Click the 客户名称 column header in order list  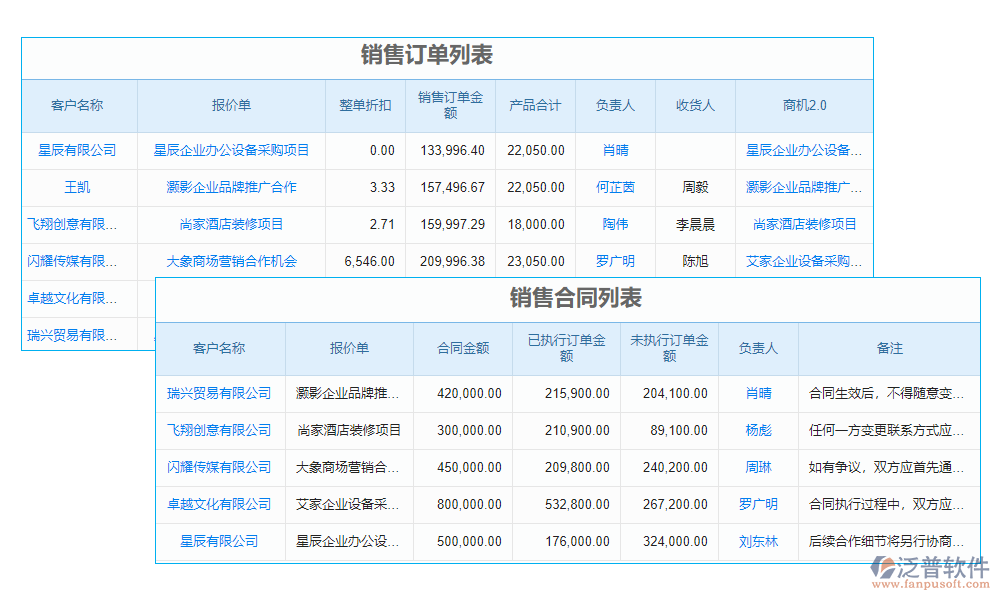pos(78,105)
